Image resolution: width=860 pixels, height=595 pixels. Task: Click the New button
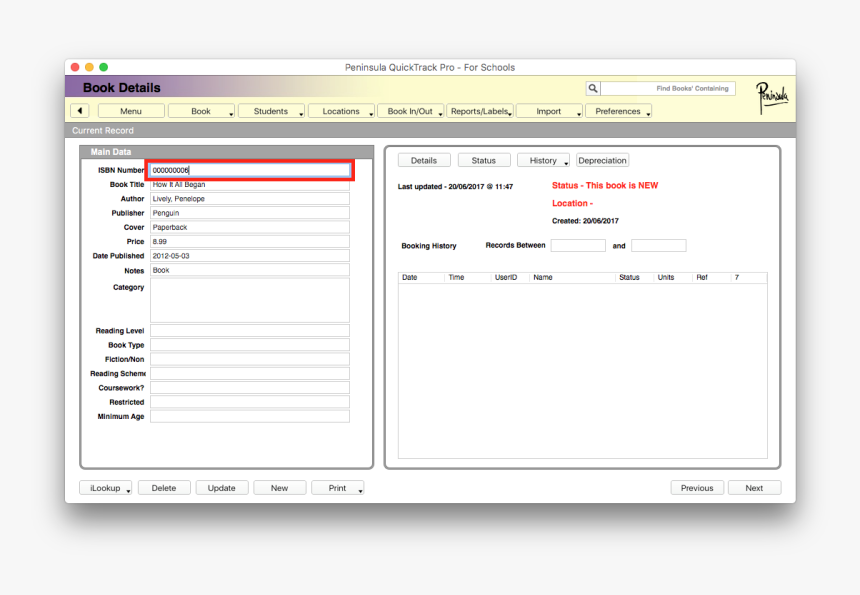point(280,488)
